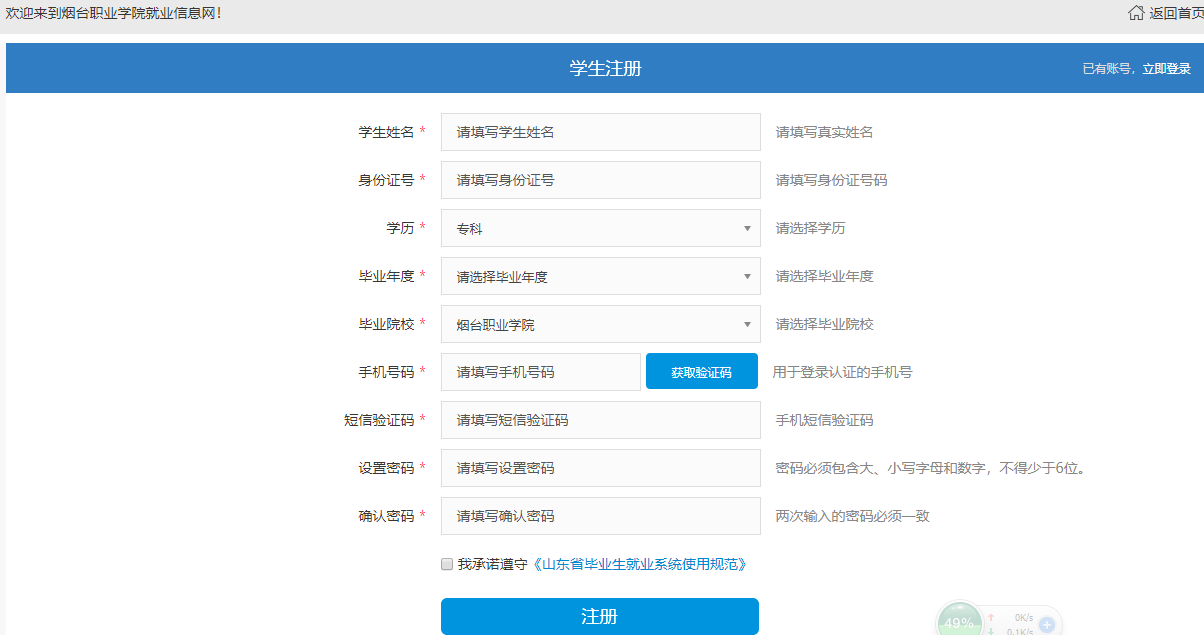Click the 学生注册 header title

click(x=605, y=68)
